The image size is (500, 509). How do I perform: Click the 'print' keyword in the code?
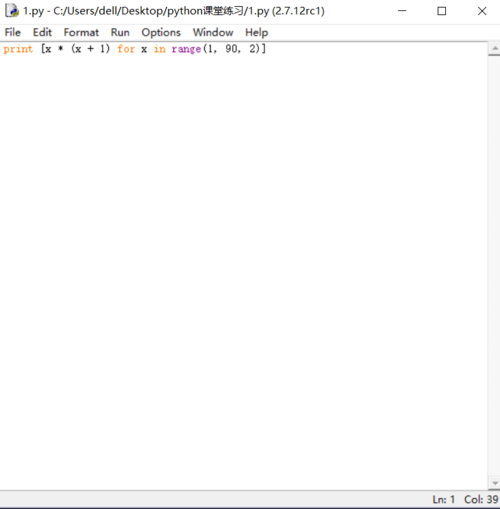pos(18,49)
